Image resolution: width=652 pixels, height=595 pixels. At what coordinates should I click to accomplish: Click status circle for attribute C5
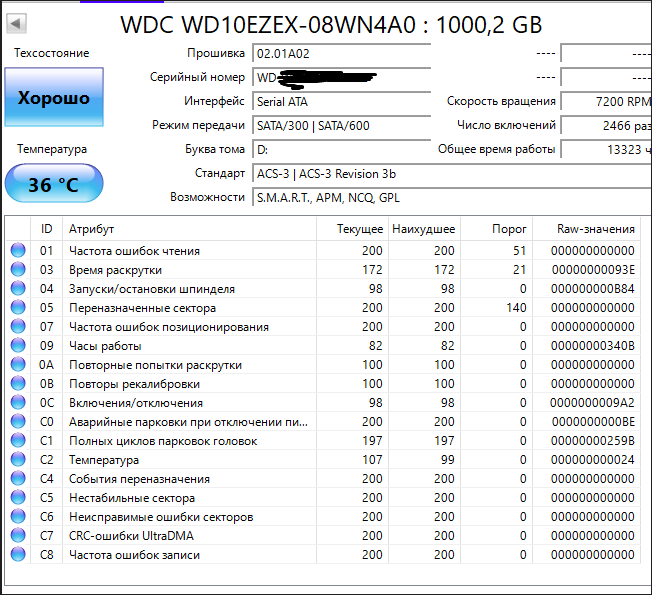18,498
